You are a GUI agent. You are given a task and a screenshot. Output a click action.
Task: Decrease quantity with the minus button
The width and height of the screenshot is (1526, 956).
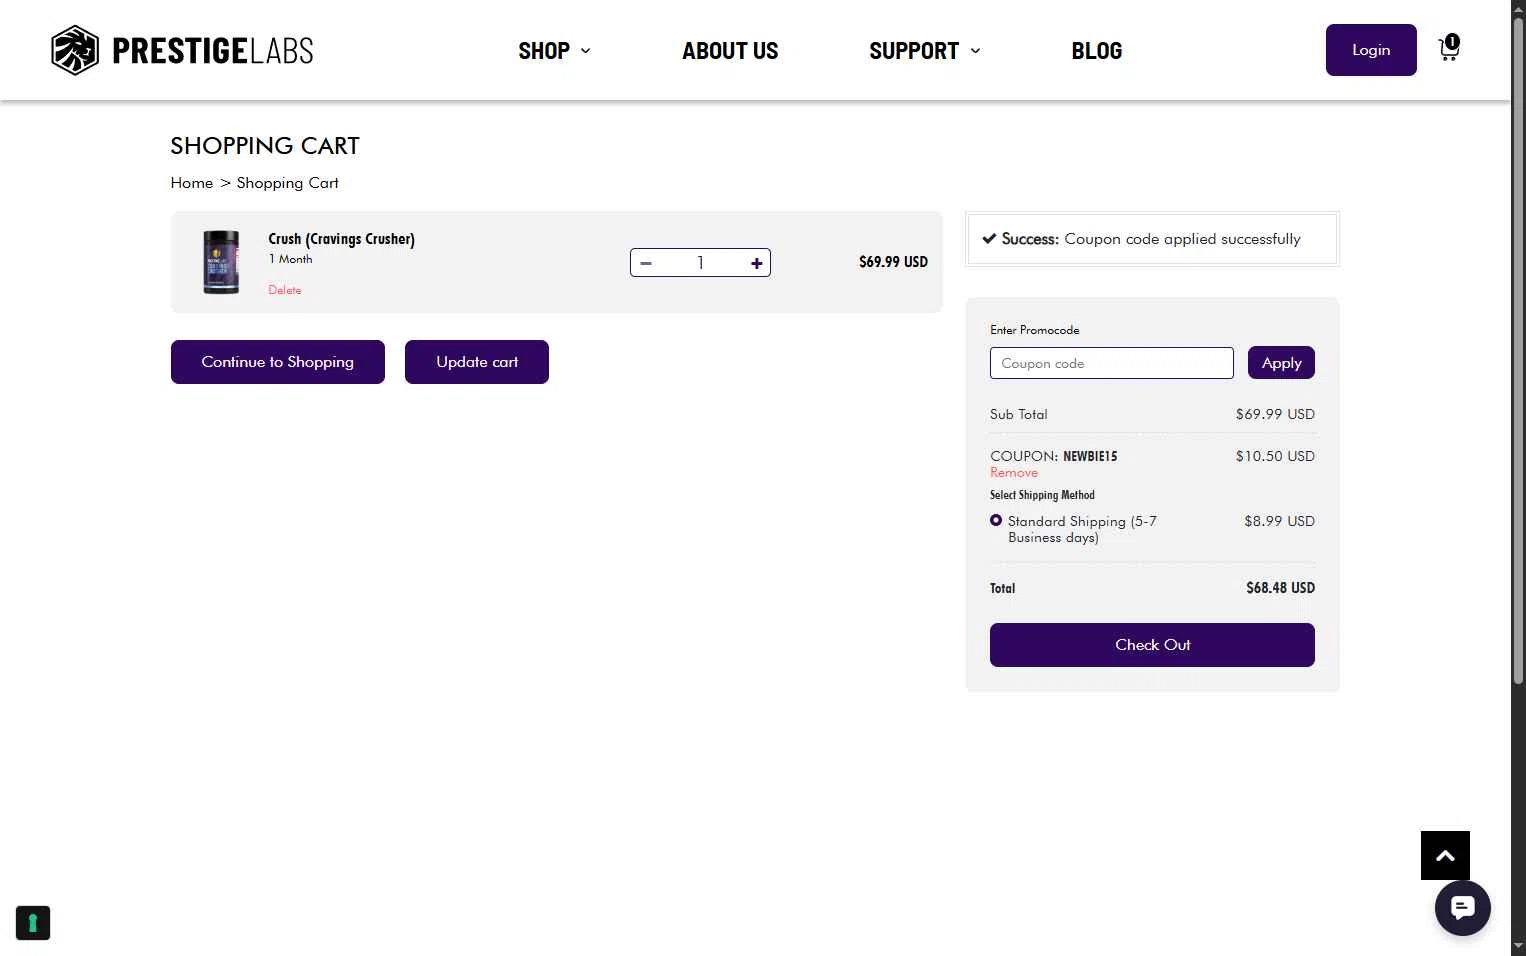646,263
